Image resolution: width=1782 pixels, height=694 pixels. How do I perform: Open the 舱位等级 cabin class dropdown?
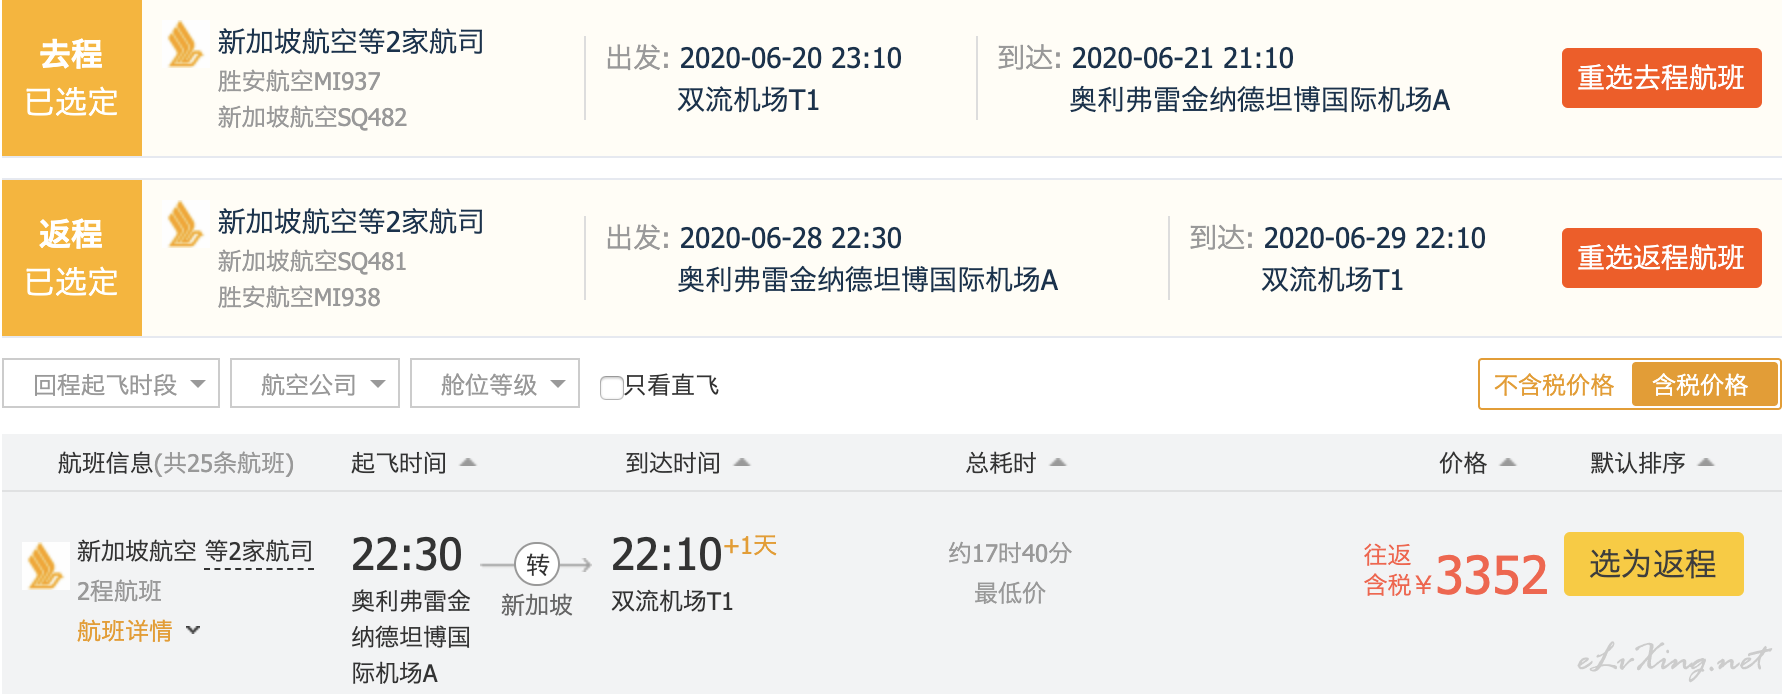tap(495, 384)
